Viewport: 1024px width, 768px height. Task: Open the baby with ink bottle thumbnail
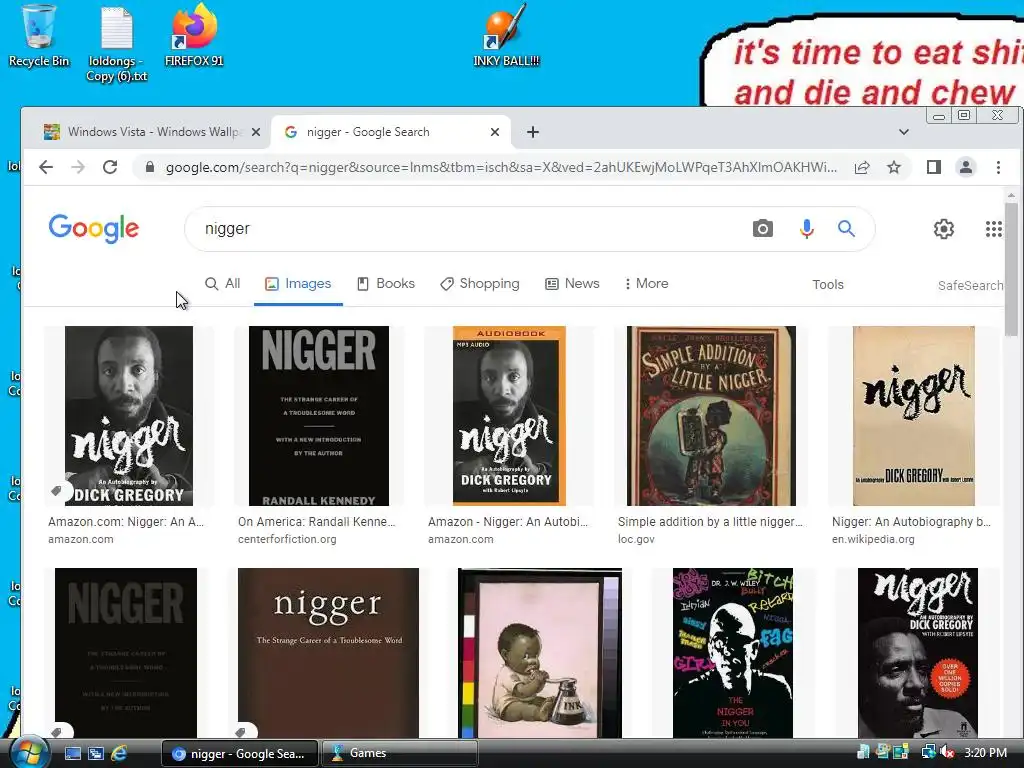click(540, 653)
